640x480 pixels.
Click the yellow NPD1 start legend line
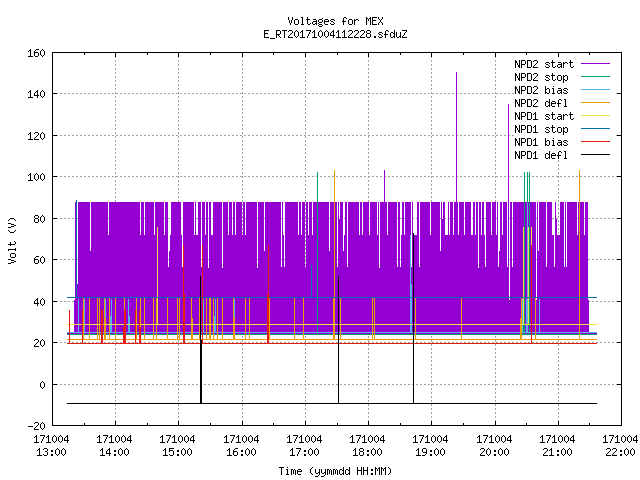coord(596,116)
